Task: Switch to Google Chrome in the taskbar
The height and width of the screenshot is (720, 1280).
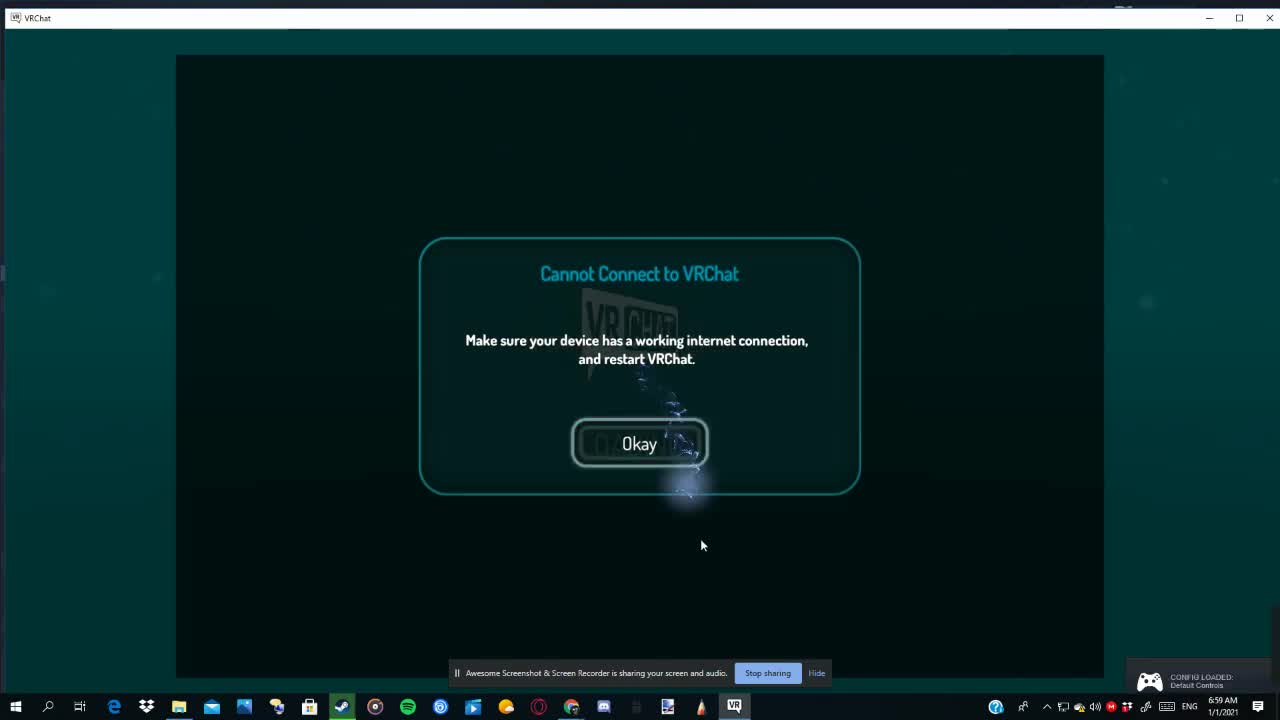Action: [x=571, y=707]
